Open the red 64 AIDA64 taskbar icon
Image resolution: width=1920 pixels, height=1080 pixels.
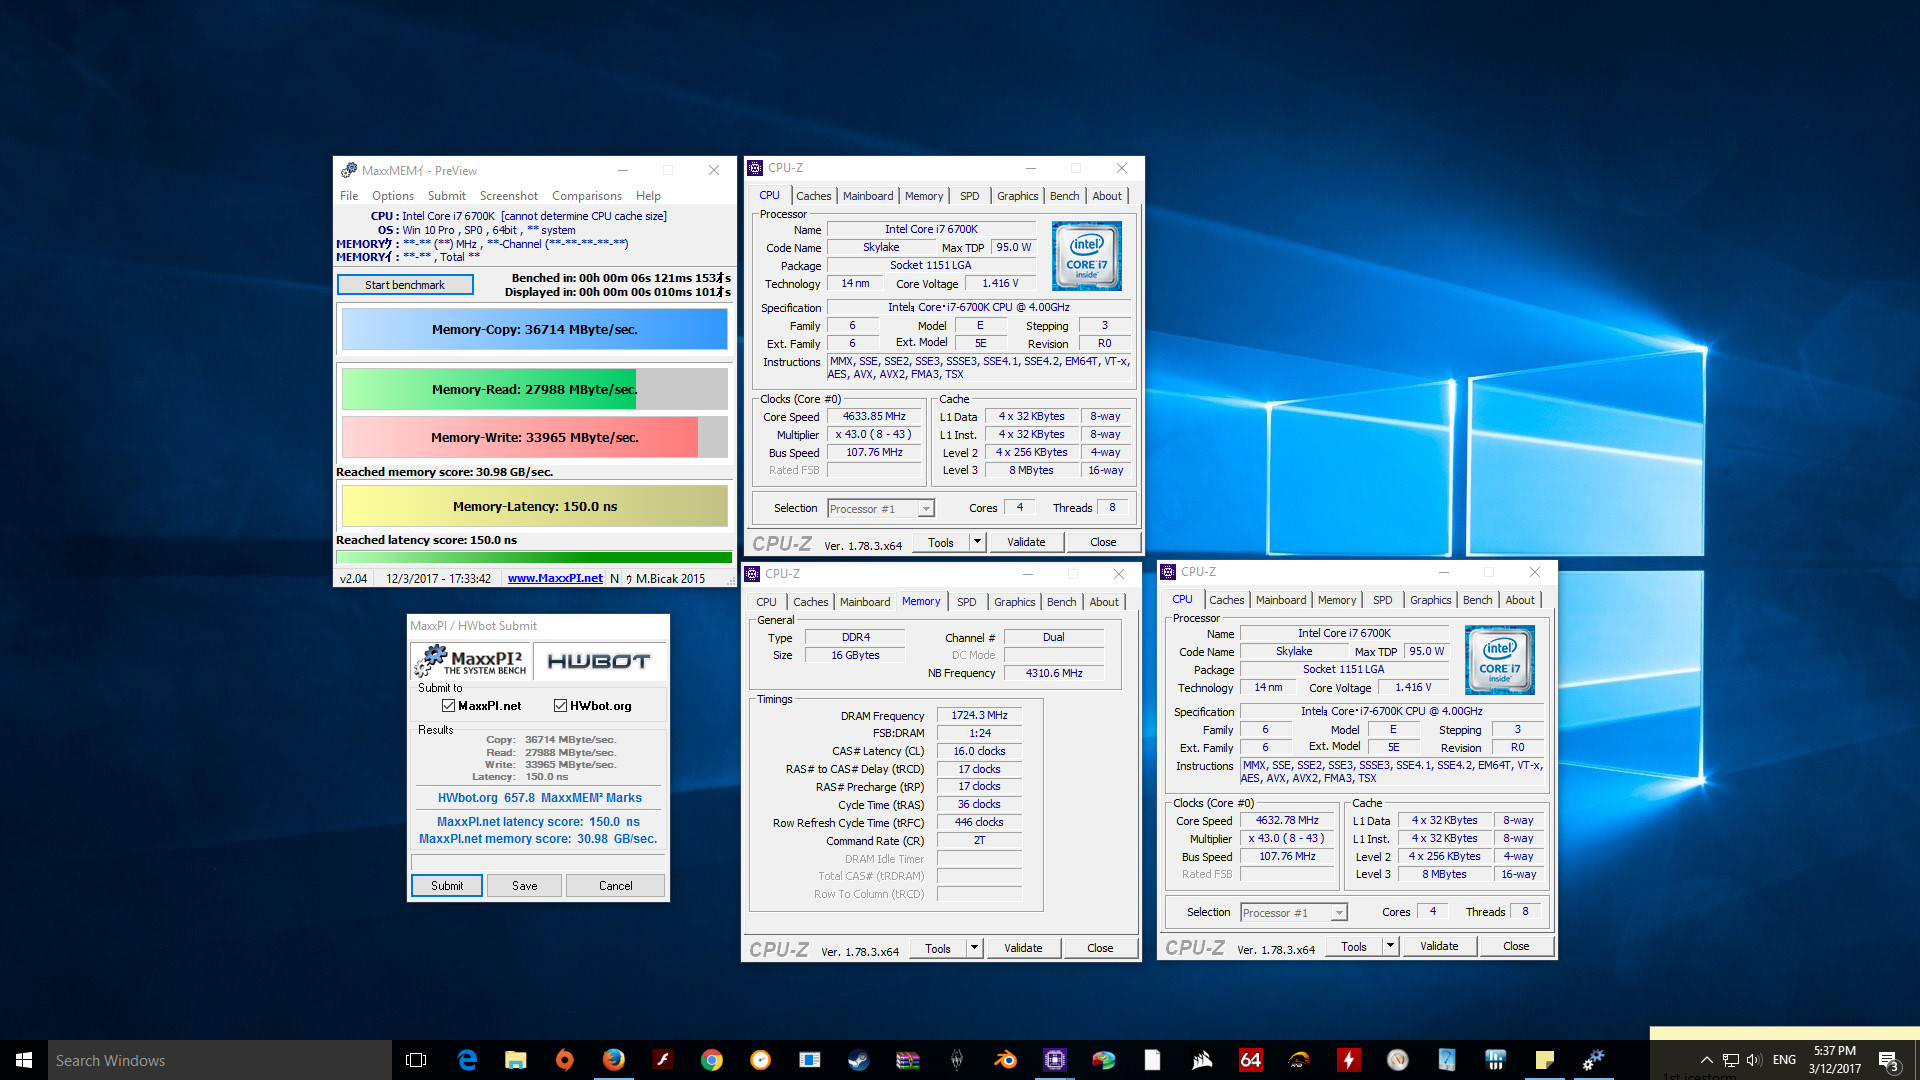[1251, 1060]
